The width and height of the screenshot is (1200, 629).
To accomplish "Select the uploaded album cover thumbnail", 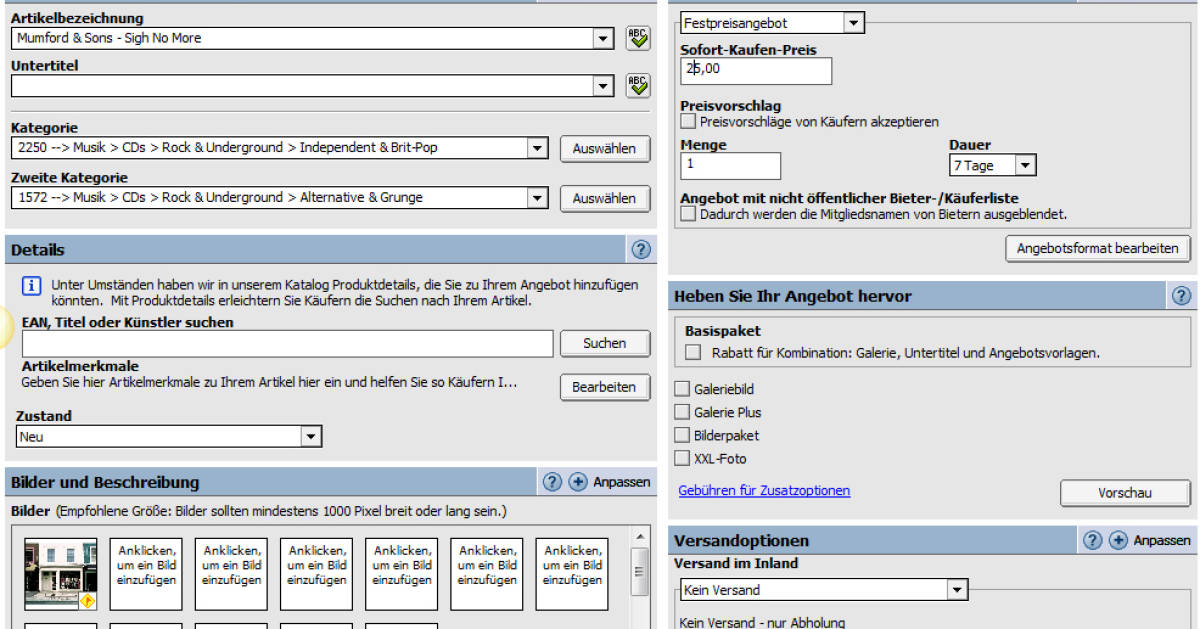I will pos(60,574).
